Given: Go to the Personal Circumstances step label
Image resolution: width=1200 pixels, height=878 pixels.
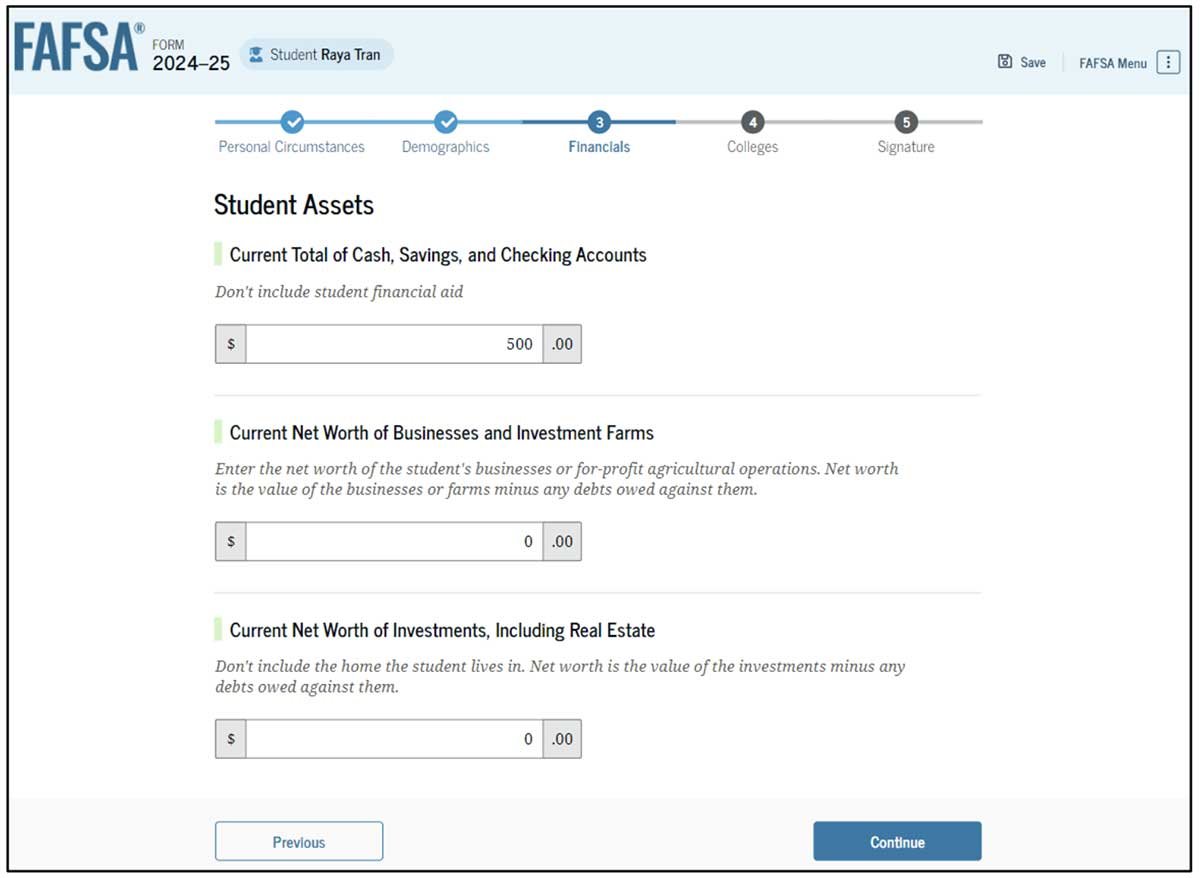Looking at the screenshot, I should click(292, 147).
